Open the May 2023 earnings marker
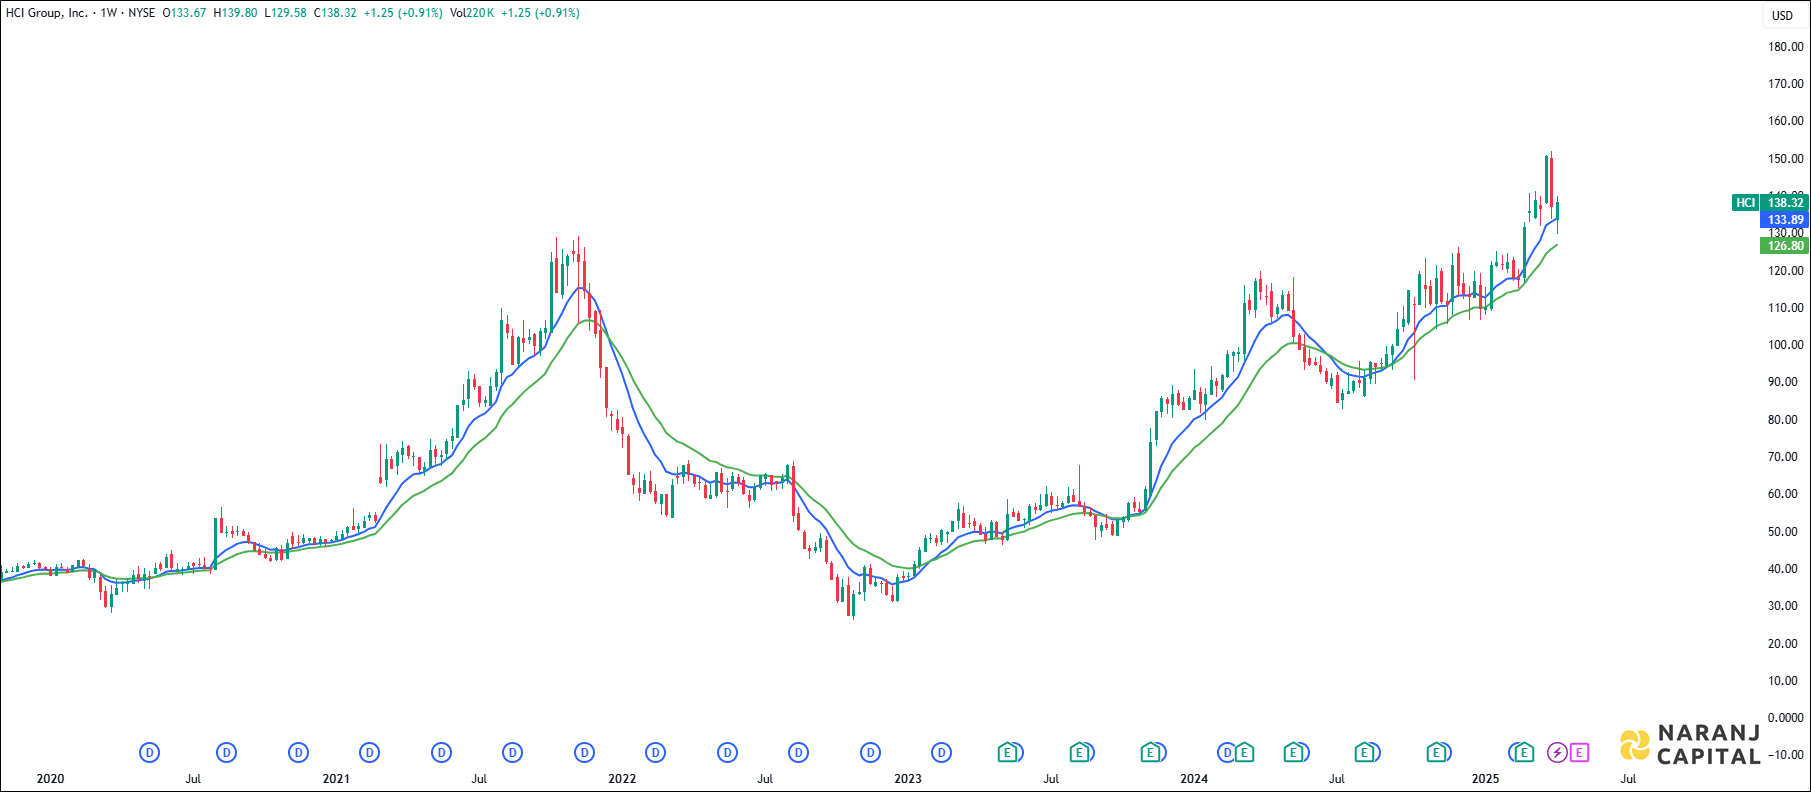1811x792 pixels. 1009,752
